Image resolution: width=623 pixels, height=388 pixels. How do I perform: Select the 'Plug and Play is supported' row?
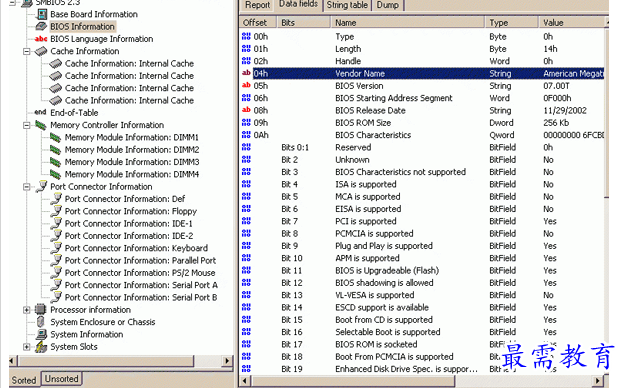422,246
